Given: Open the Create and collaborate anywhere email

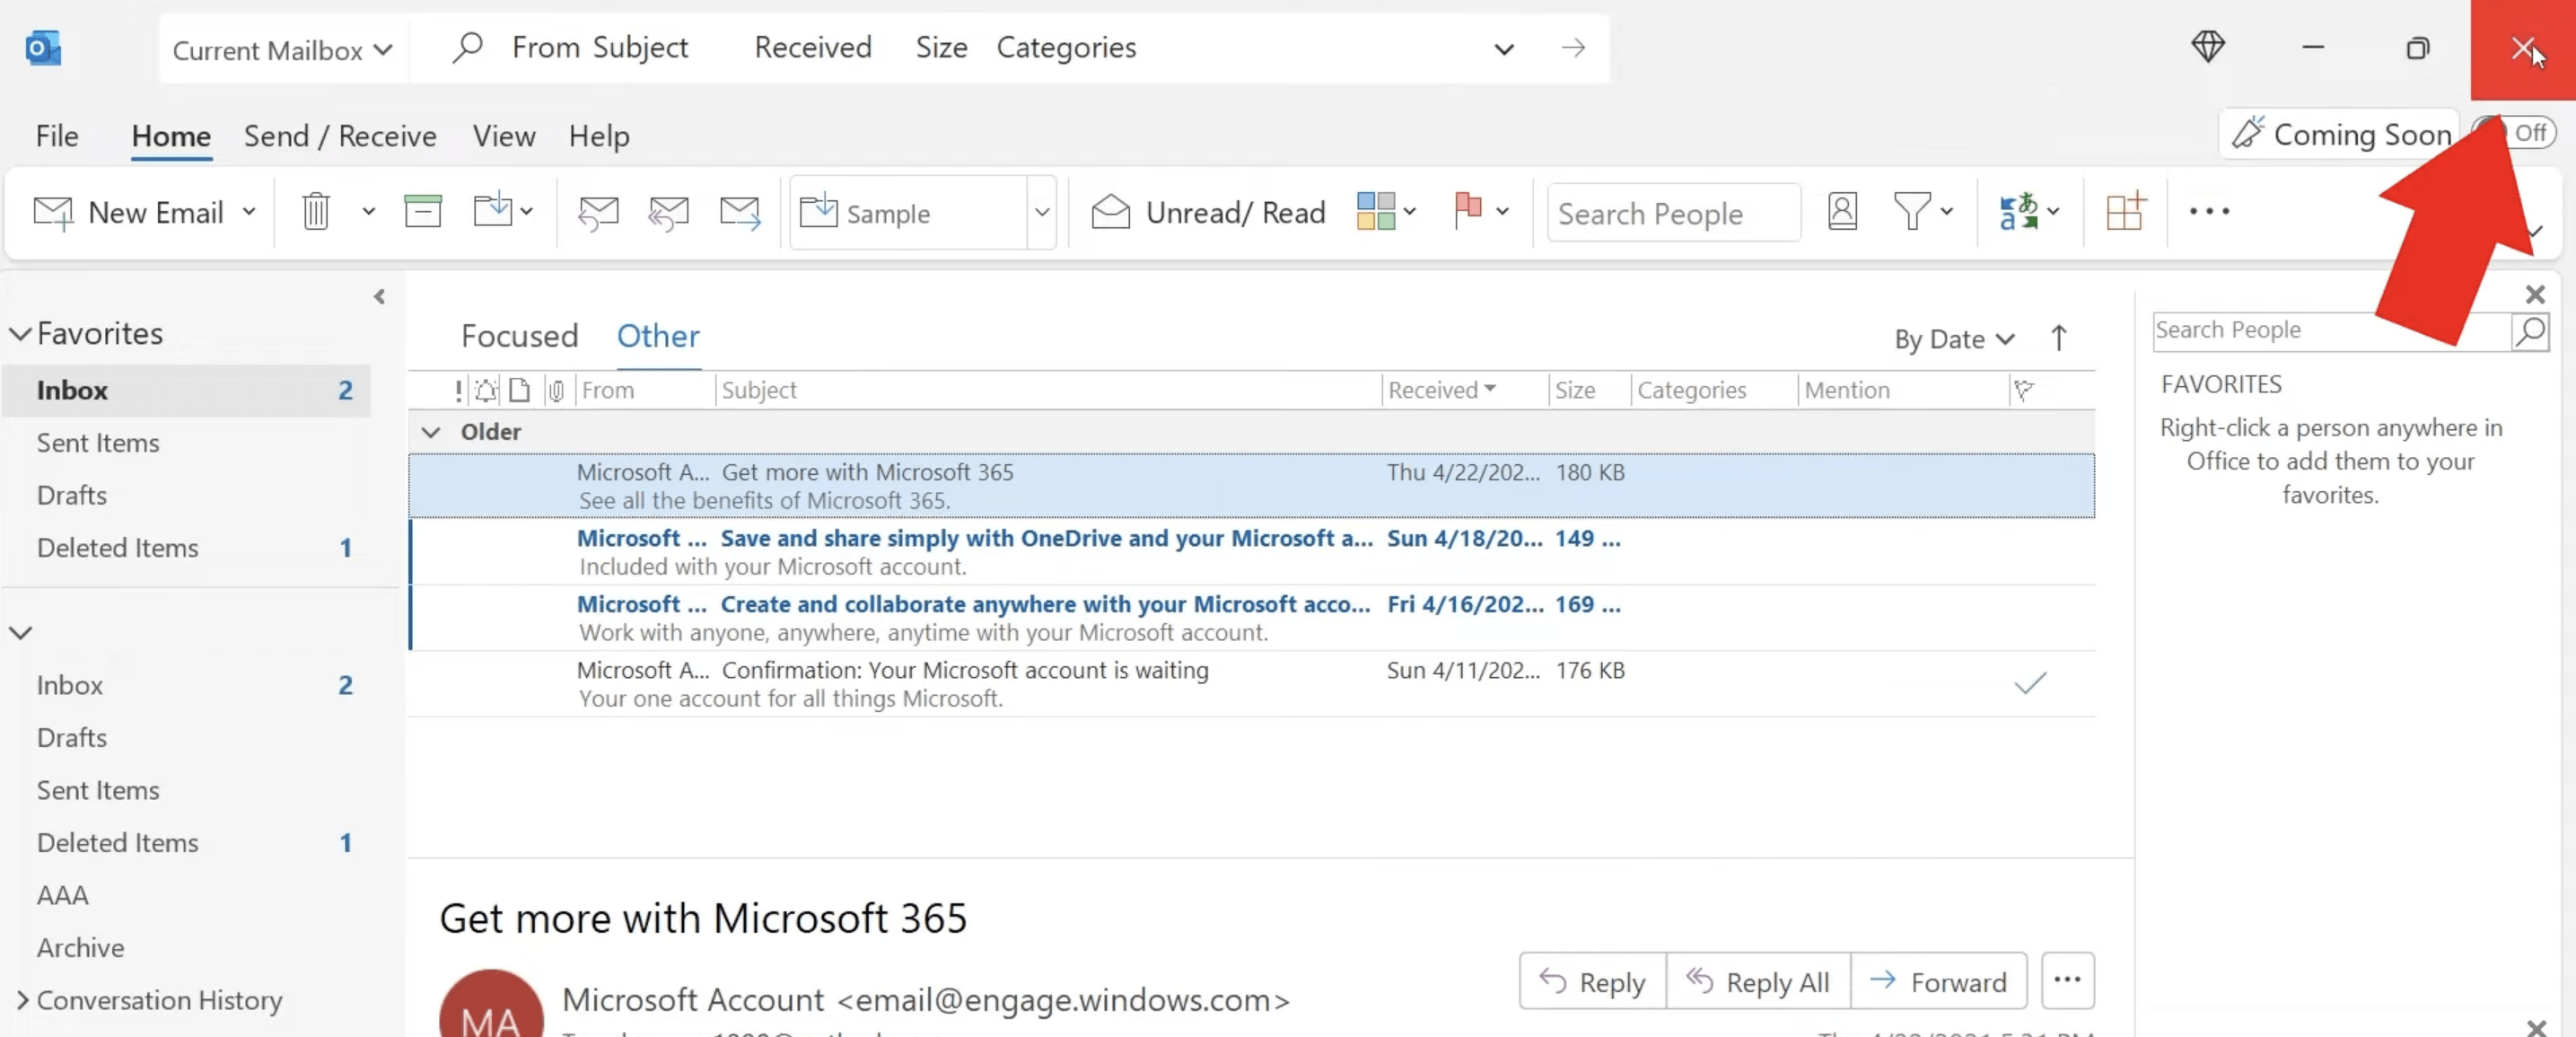Looking at the screenshot, I should [1251, 618].
